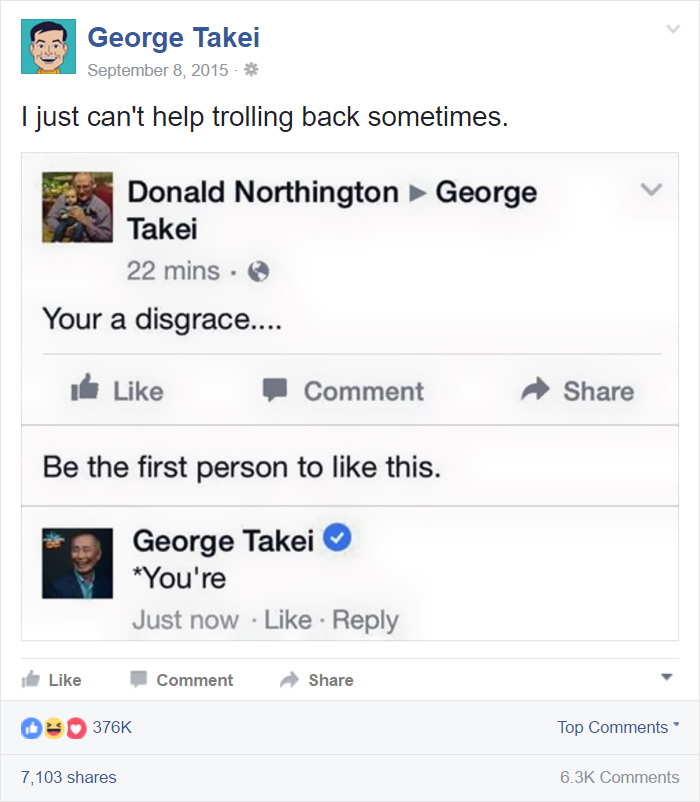The width and height of the screenshot is (700, 802).
Task: Open the 7,103 shares list
Action: (67, 777)
